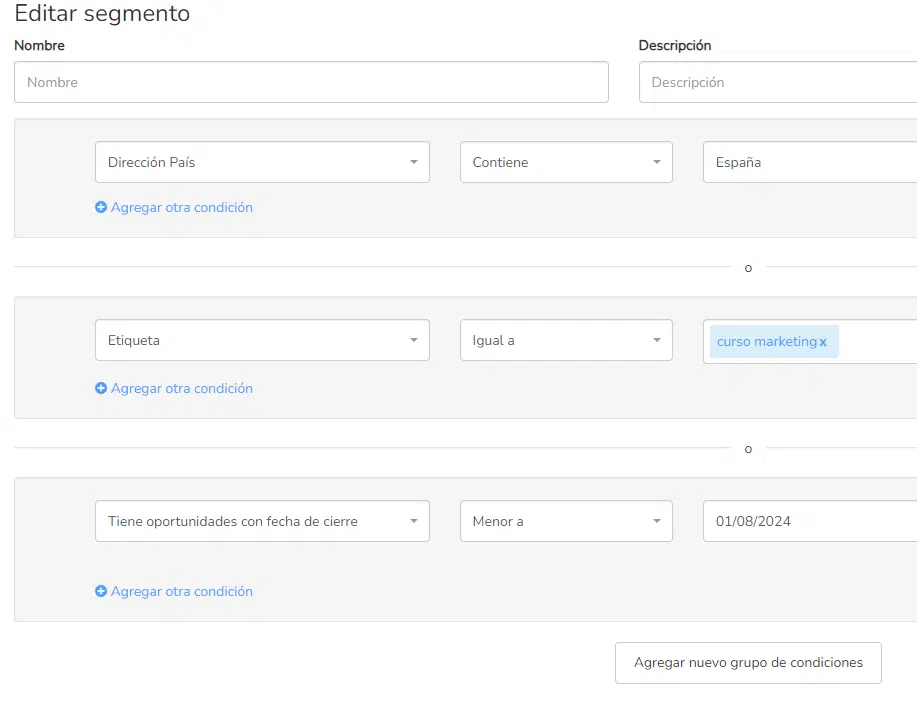Click plus icon under Etiqueta condition
The image size is (917, 718).
tap(101, 388)
